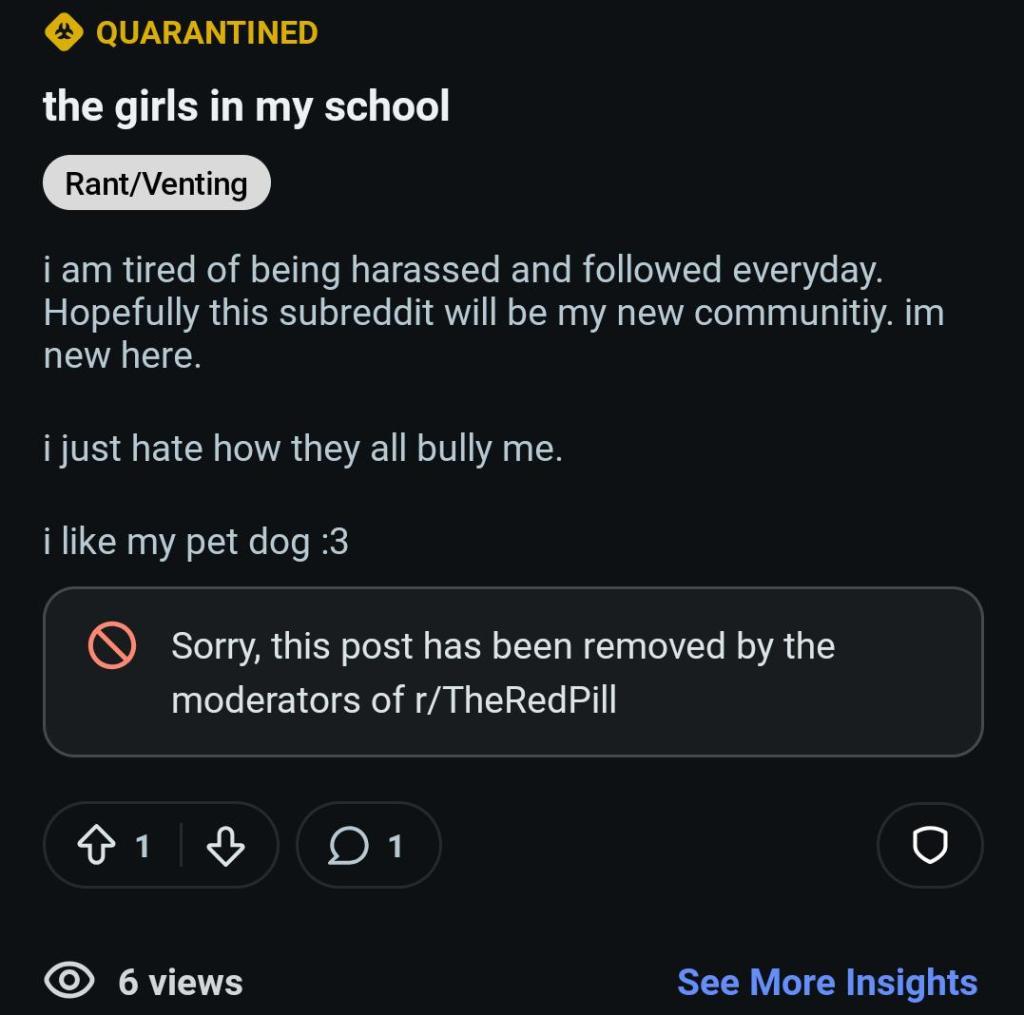The height and width of the screenshot is (1015, 1024).
Task: Click the yellow quarantine warning icon
Action: 62,32
